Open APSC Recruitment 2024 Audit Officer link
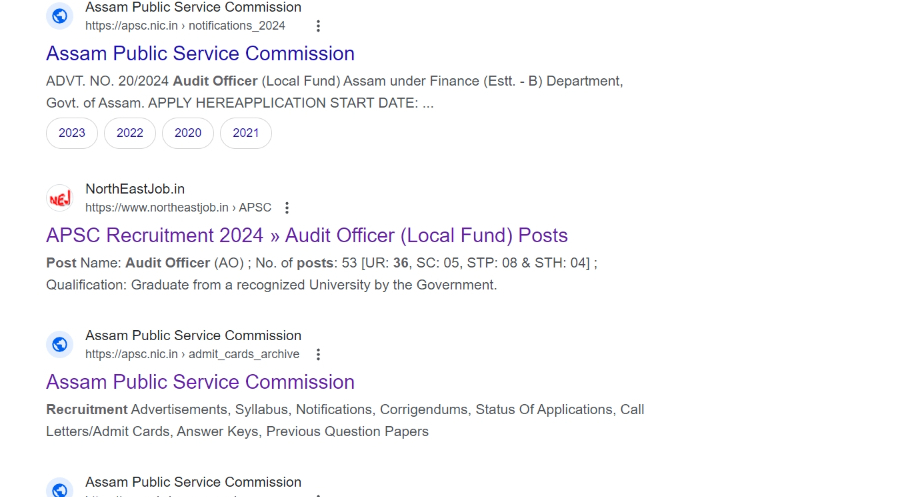This screenshot has width=917, height=497. coord(307,235)
